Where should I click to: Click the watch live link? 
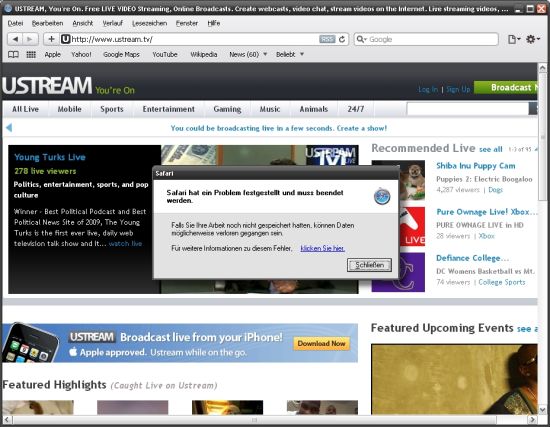pos(125,243)
